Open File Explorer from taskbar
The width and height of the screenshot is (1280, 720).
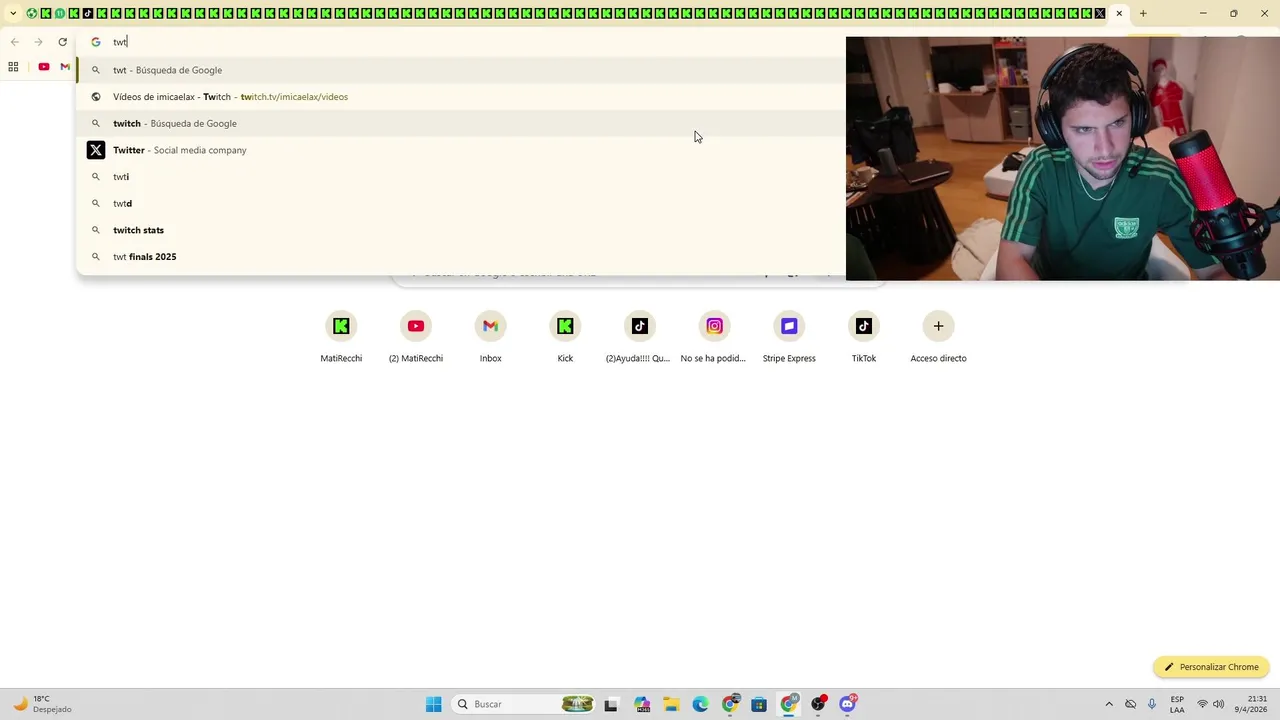tap(671, 704)
